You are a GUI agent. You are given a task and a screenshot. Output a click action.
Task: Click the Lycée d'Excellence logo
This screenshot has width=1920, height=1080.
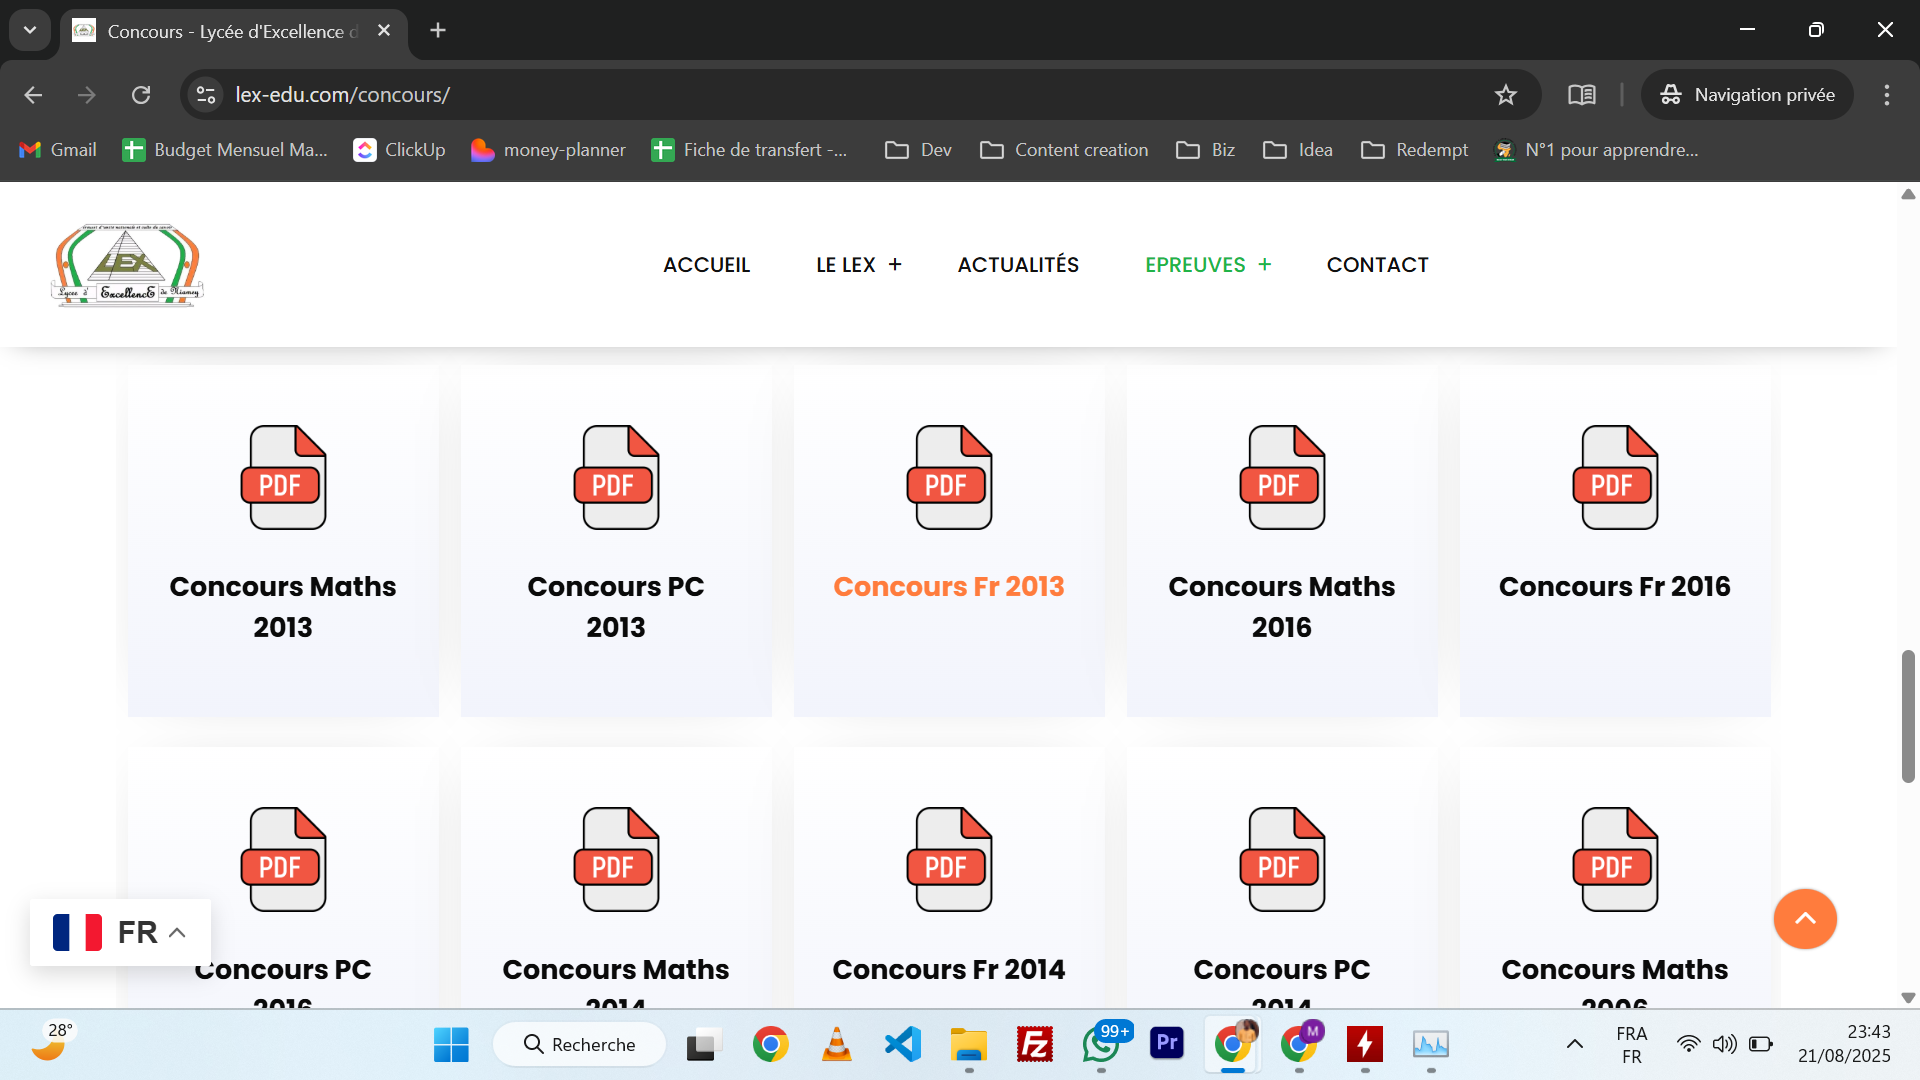[127, 265]
